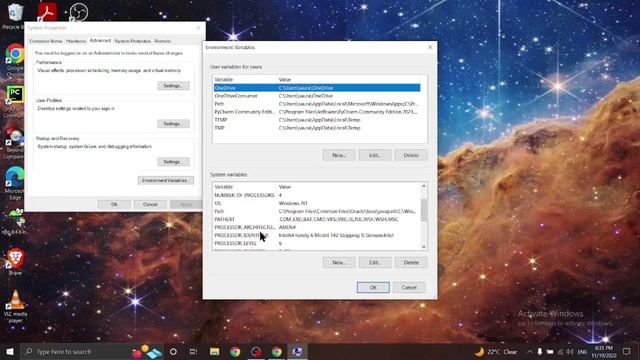The image size is (640, 360).
Task: Click the system variables scrollbar down arrow
Action: (x=424, y=247)
